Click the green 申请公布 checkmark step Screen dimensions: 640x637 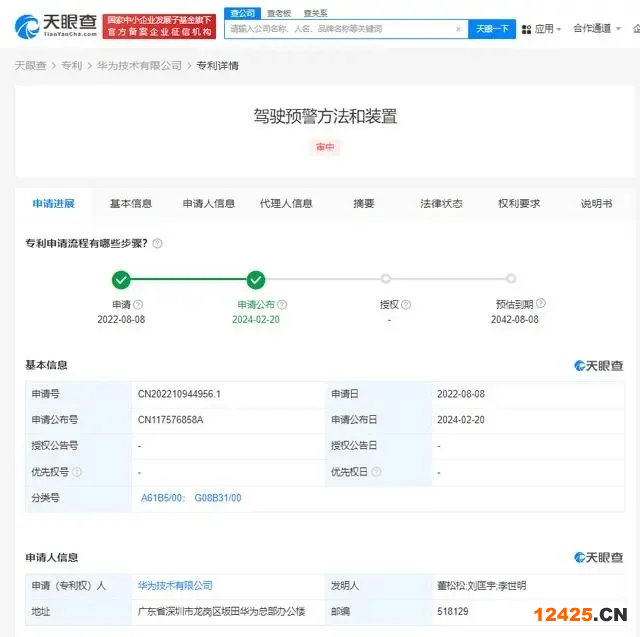point(256,279)
